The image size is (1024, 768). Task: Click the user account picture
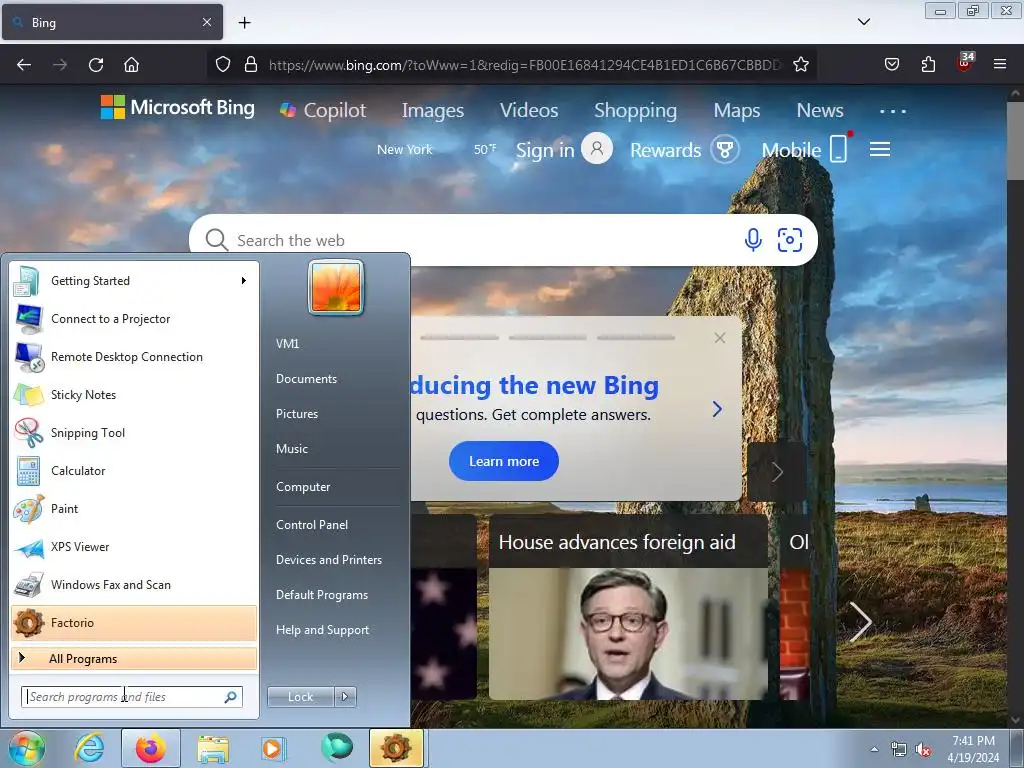click(x=336, y=287)
